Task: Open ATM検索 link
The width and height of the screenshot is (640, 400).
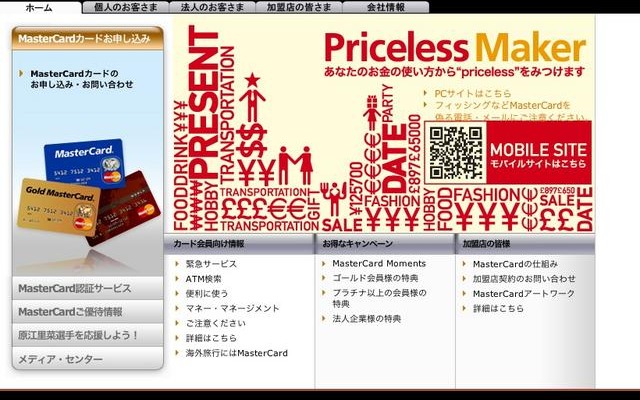Action: click(203, 279)
